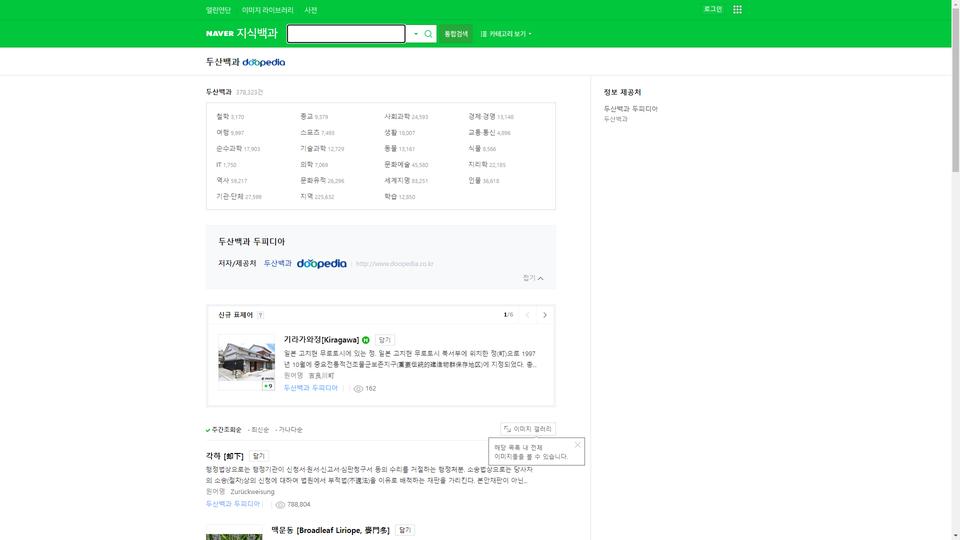Screen dimensions: 960x540
Task: Go to previous new entry arrow
Action: coord(527,315)
